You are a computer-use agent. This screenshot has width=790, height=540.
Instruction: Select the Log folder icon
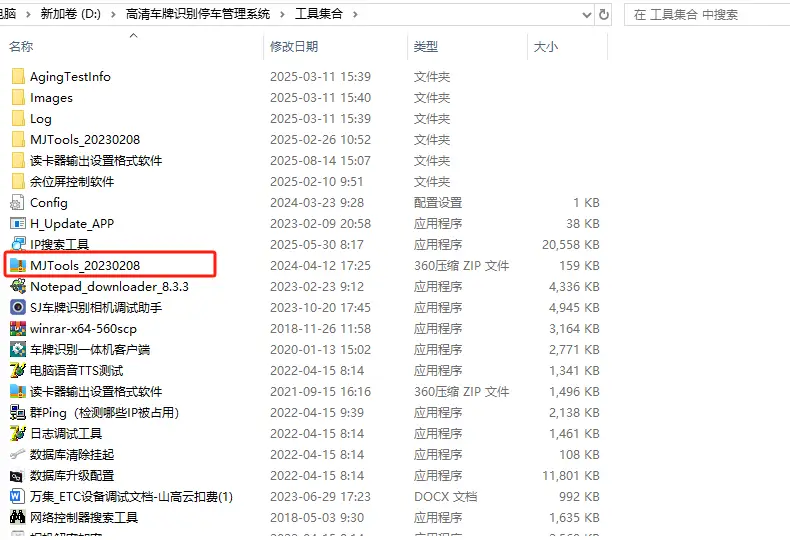tap(18, 119)
